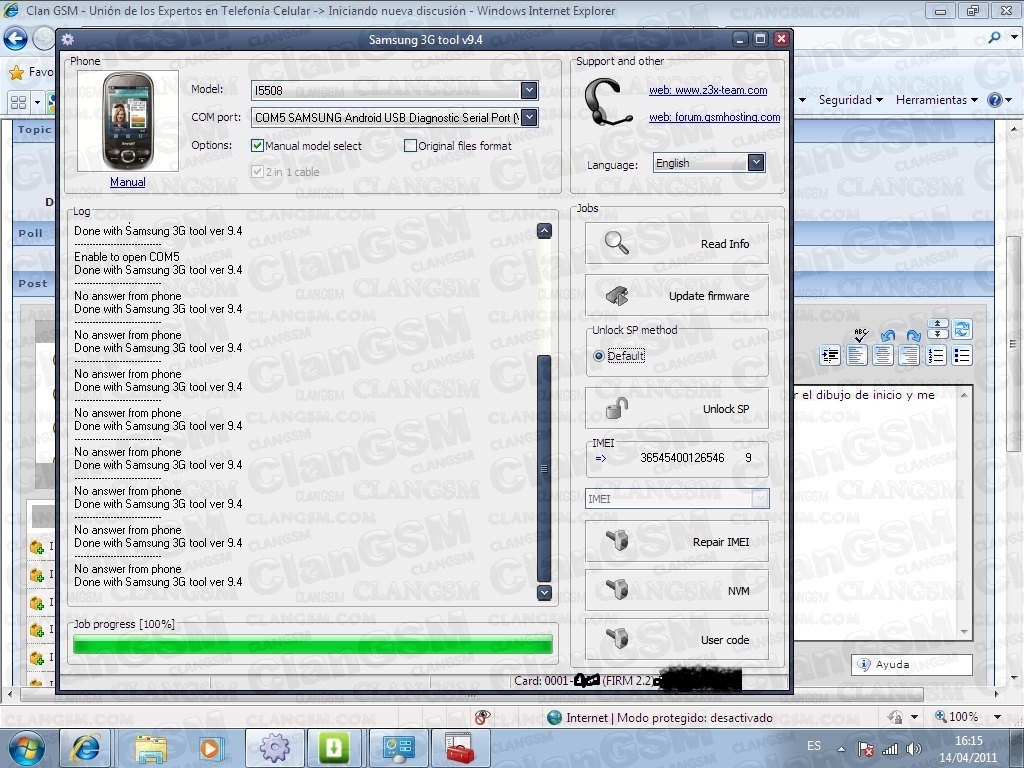Click the align right icon in editor
1024x768 pixels.
909,356
